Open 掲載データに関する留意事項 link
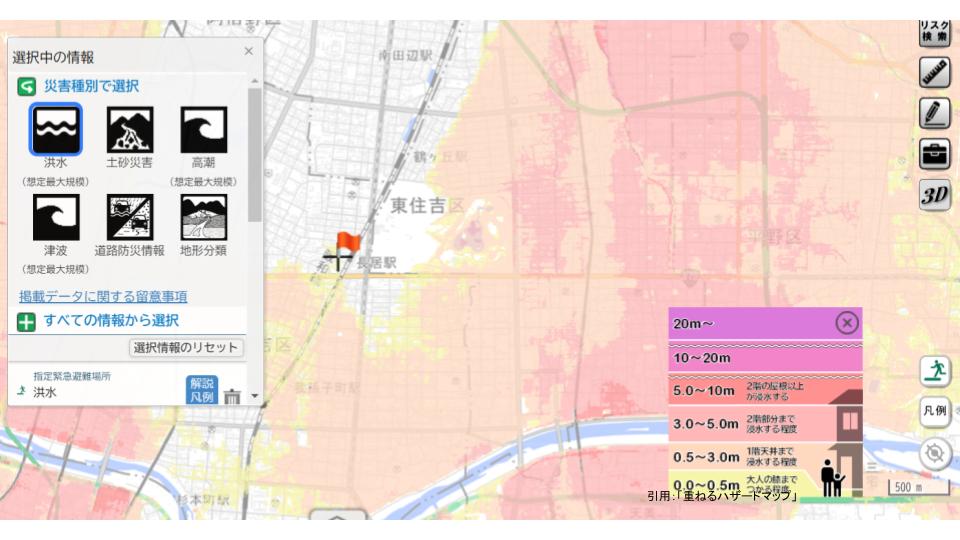This screenshot has height=540, width=960. pyautogui.click(x=103, y=296)
